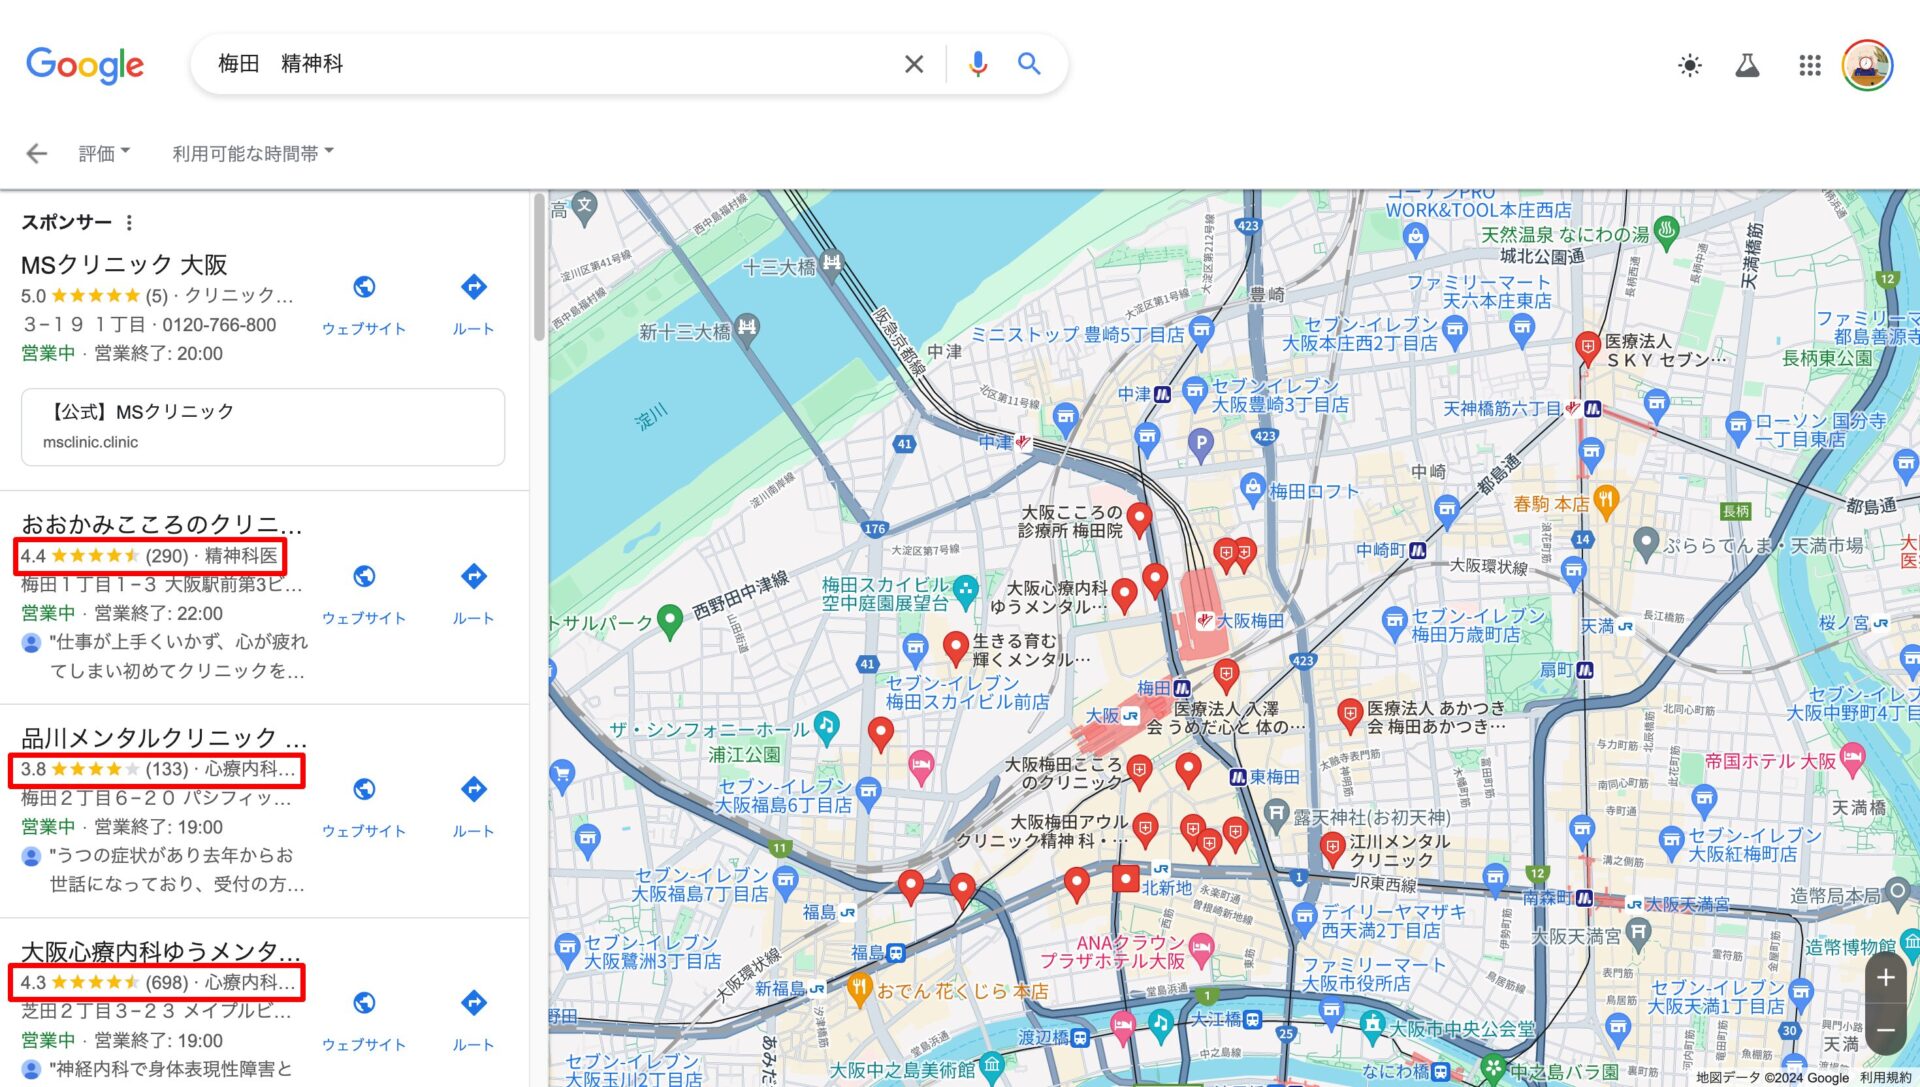Open 品川メンタルクリニック listing title
This screenshot has height=1087, width=1920.
click(164, 738)
